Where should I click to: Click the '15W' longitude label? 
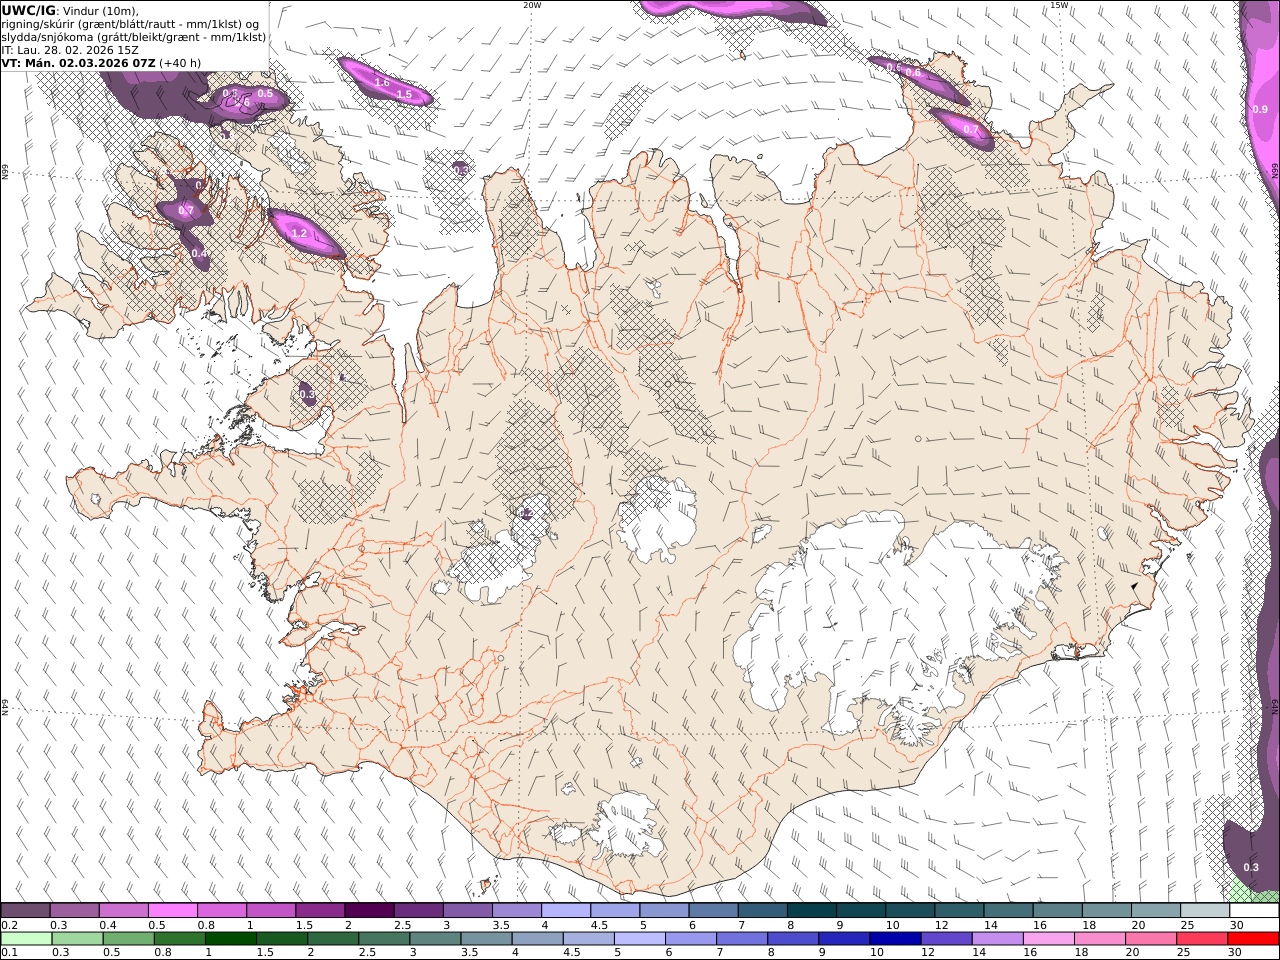[1058, 5]
